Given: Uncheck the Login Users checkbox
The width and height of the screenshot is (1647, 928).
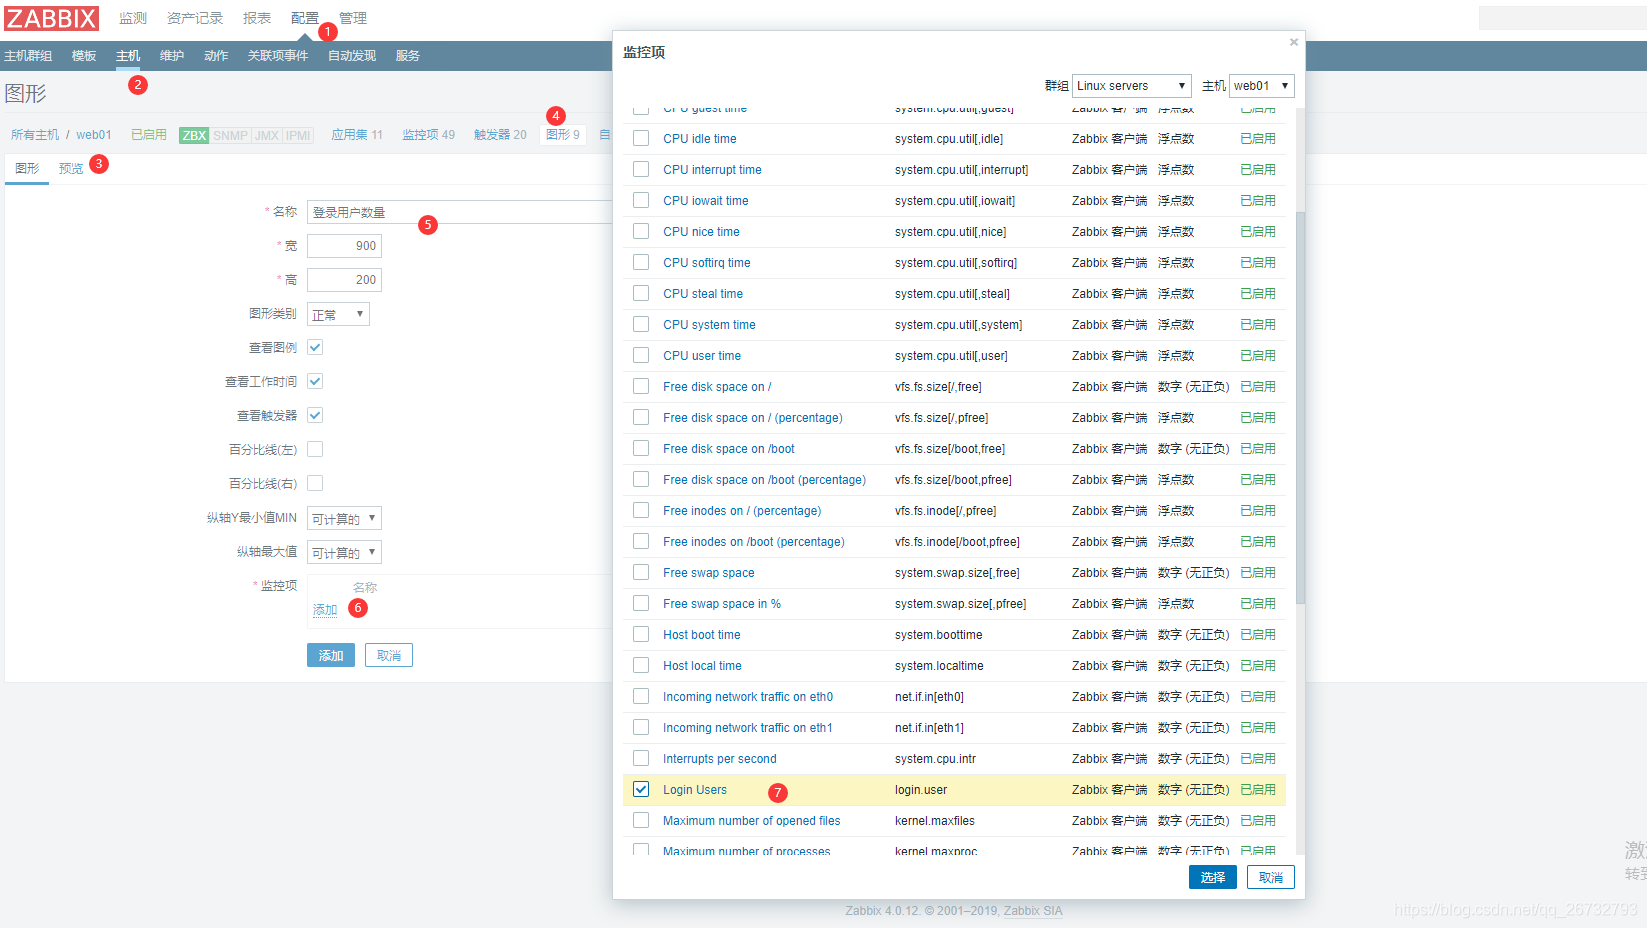Looking at the screenshot, I should point(641,790).
